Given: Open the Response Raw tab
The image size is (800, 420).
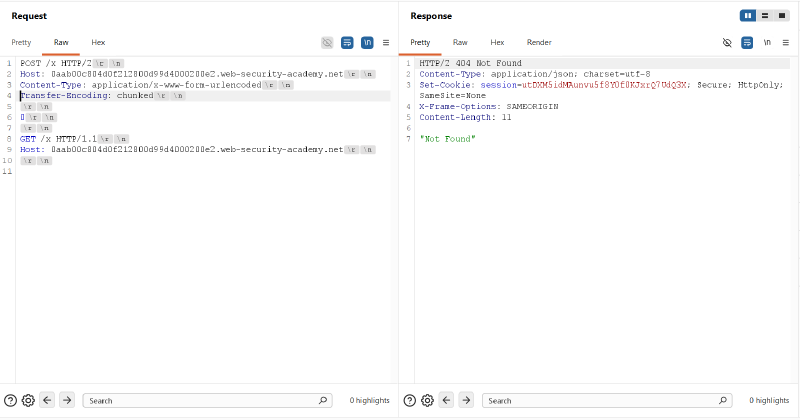Looking at the screenshot, I should pyautogui.click(x=460, y=42).
